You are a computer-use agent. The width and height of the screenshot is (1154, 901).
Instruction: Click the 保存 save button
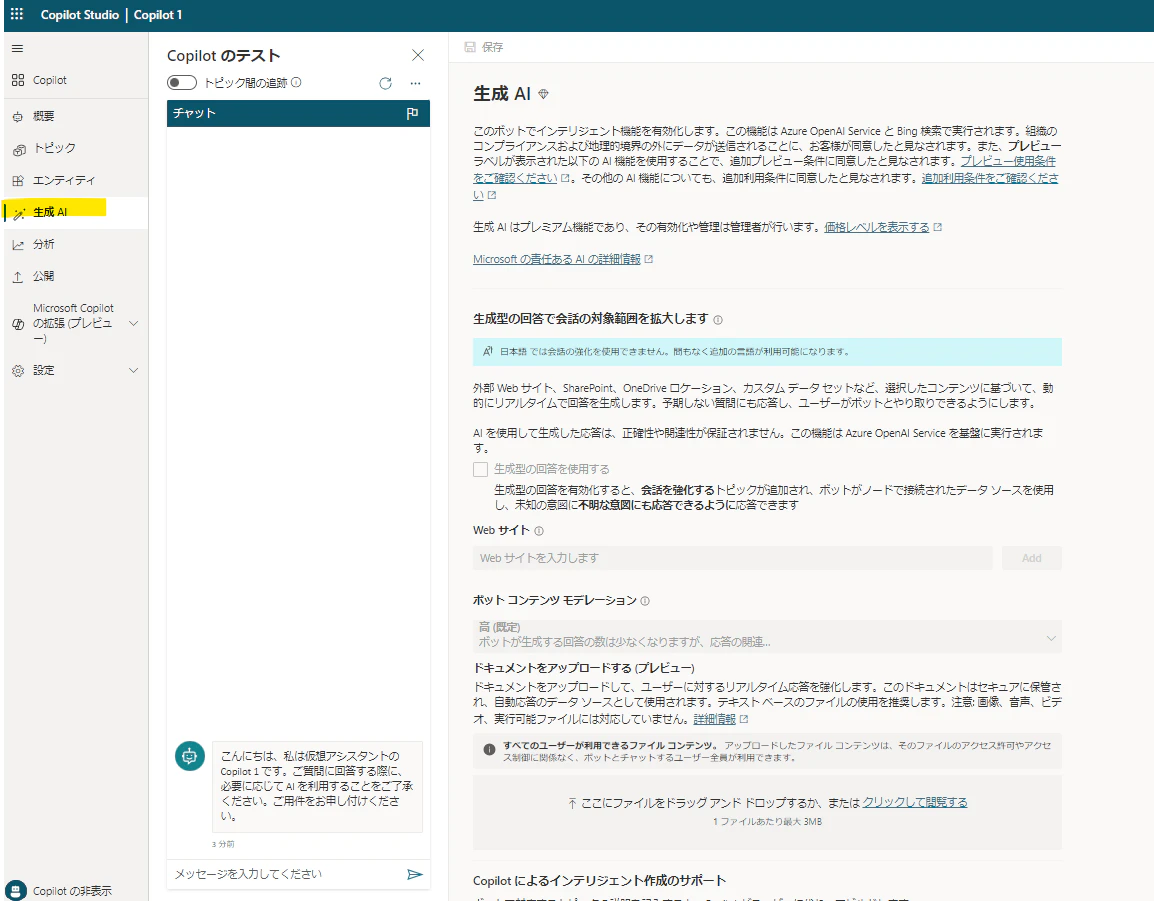(484, 47)
